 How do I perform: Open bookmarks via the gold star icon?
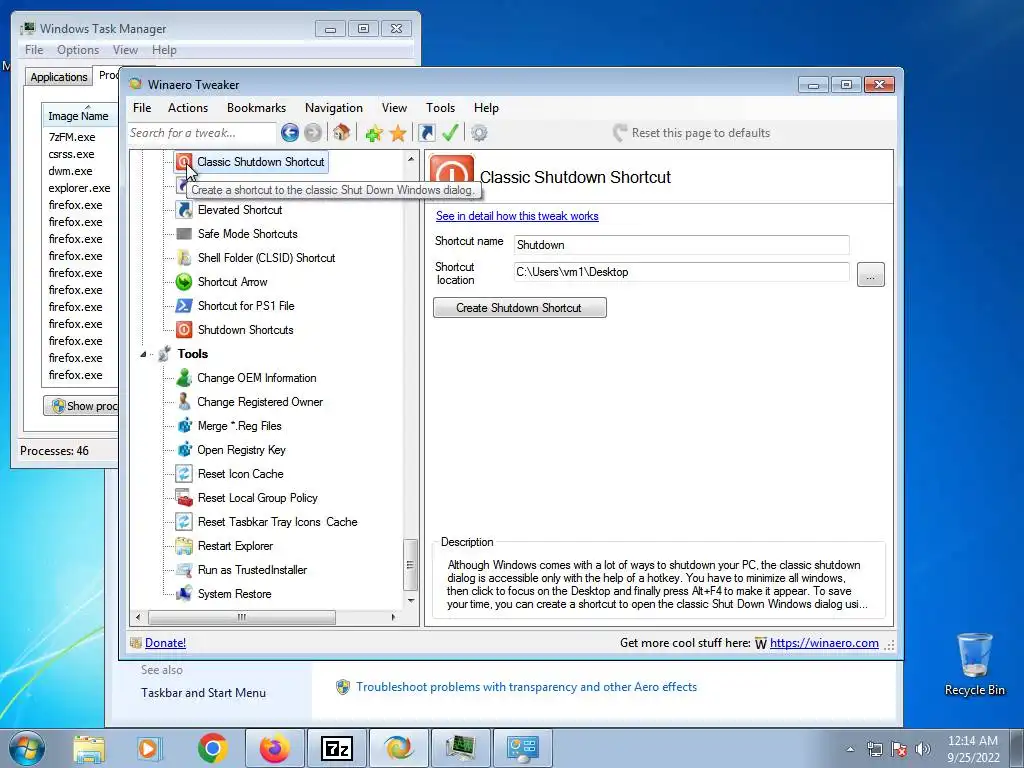398,133
